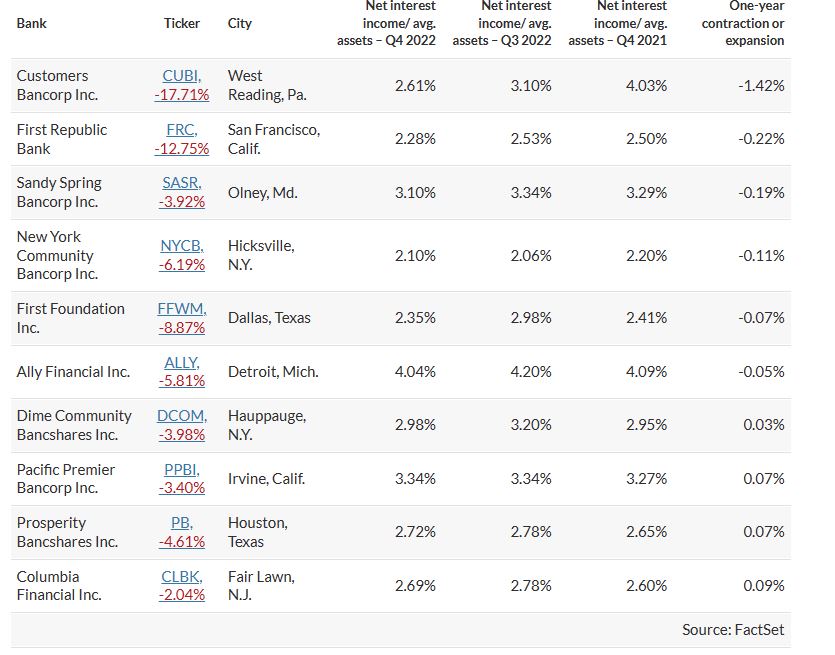Click the PB ticker link
Image resolution: width=835 pixels, height=655 pixels.
coord(182,523)
